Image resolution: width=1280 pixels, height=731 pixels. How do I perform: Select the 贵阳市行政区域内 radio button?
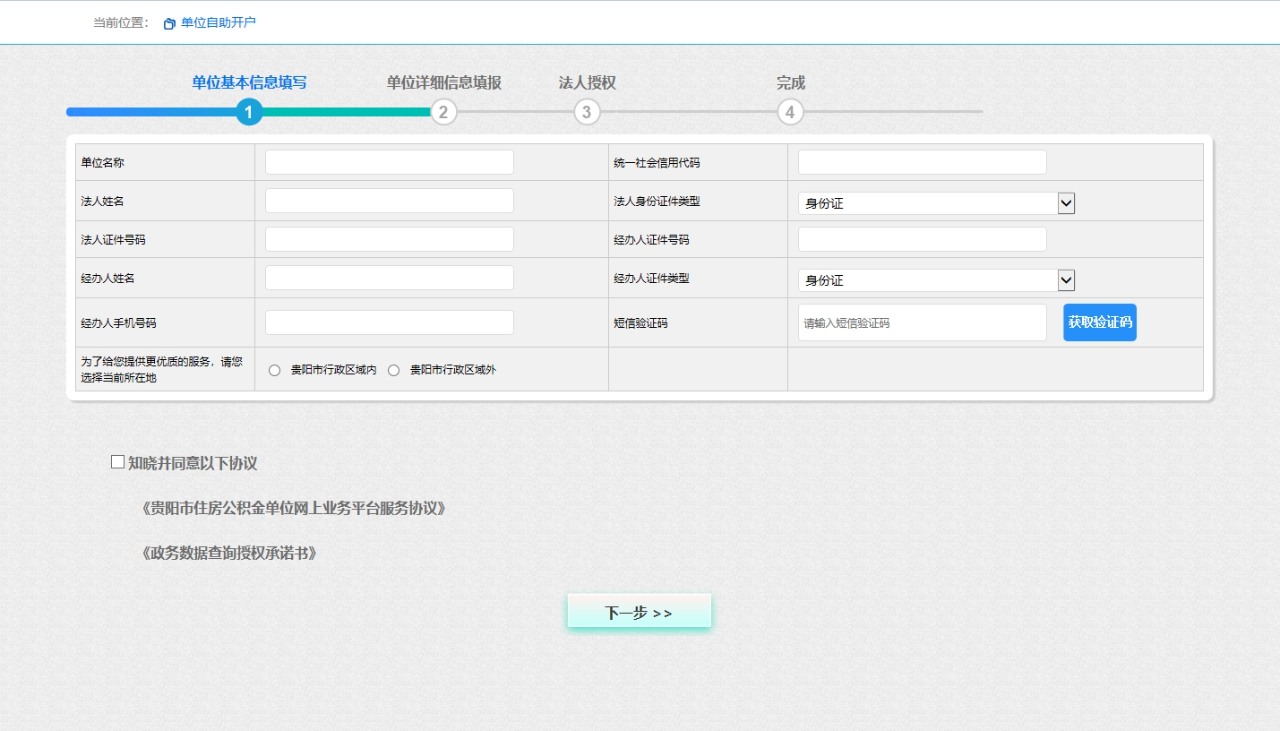click(274, 370)
